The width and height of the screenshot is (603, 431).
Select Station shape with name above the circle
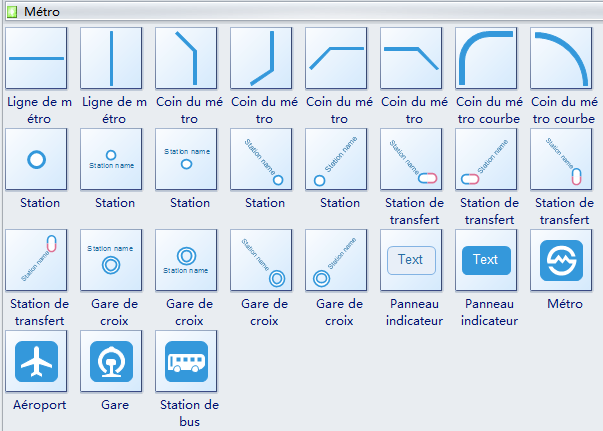coord(185,159)
